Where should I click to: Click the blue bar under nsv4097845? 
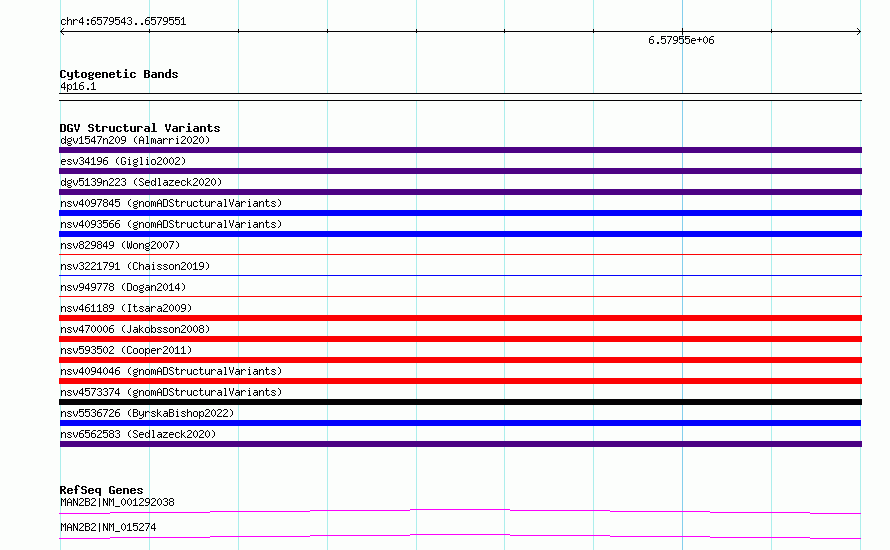[x=460, y=213]
